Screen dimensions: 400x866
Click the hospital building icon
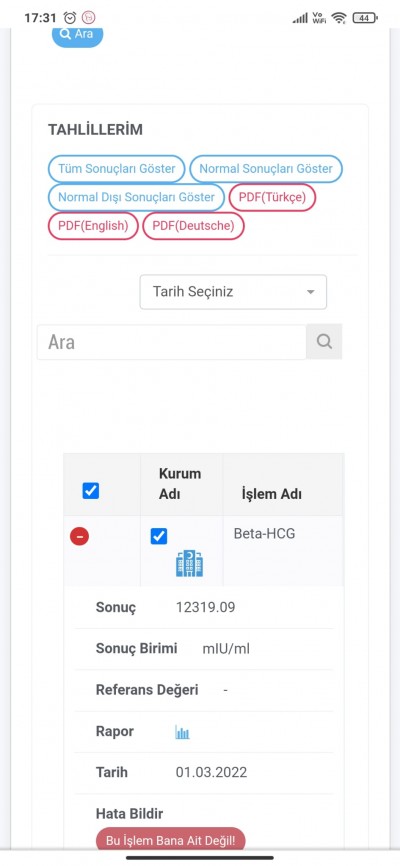coord(190,563)
